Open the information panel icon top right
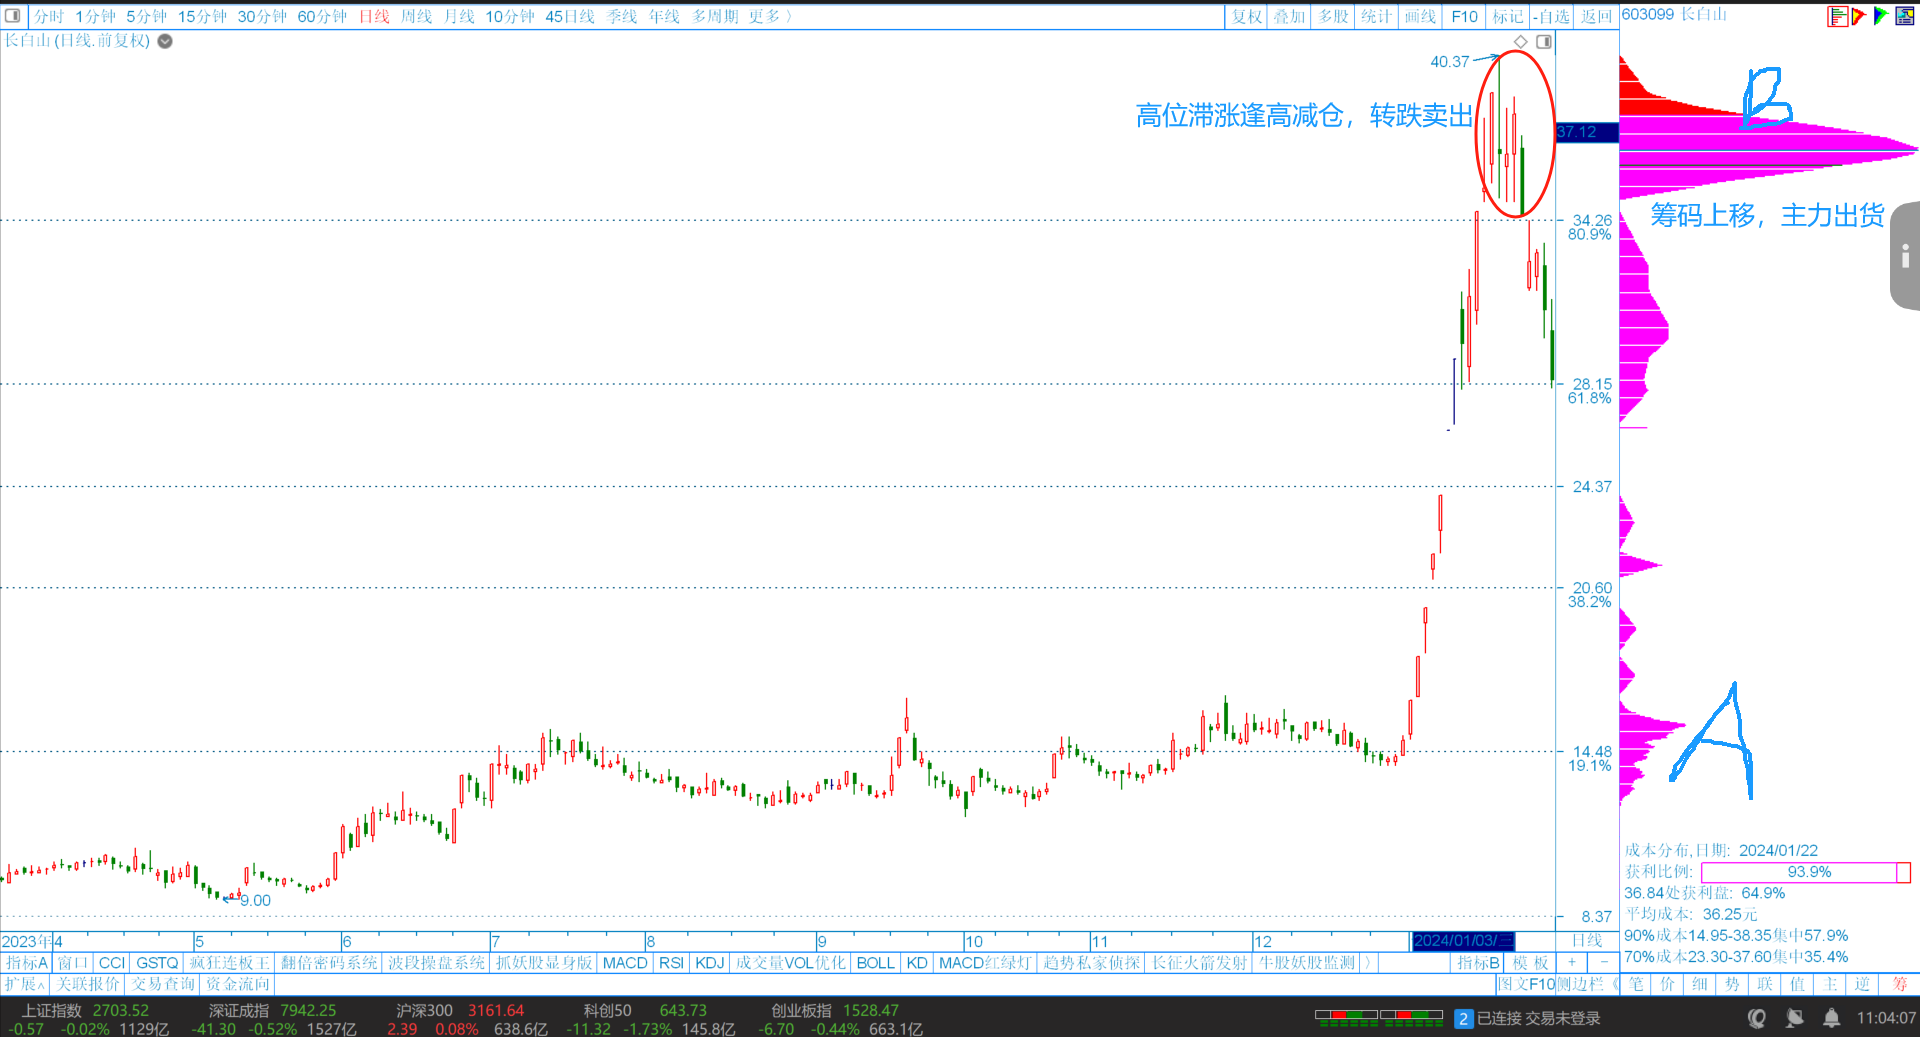 coord(1905,16)
